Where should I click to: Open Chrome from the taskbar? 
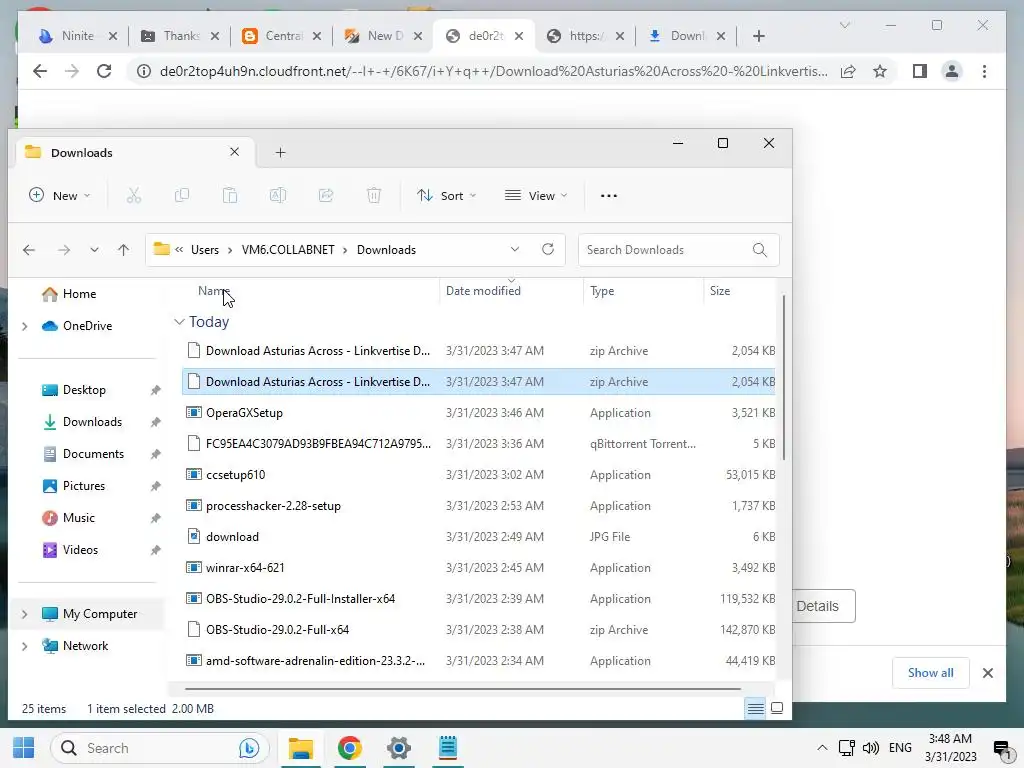pyautogui.click(x=349, y=748)
